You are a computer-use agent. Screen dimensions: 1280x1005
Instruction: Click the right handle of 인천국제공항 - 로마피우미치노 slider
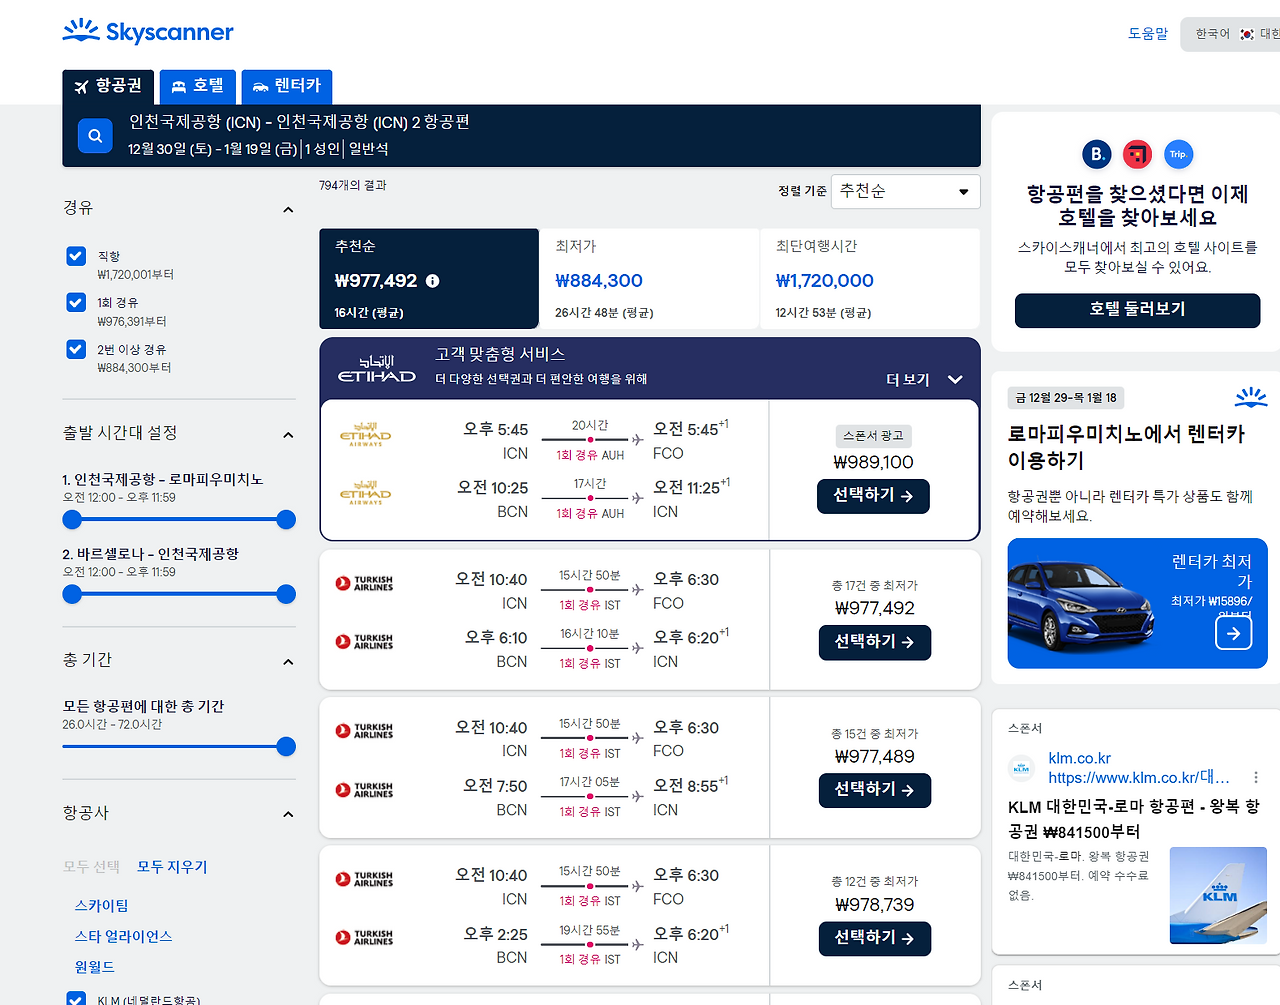tap(286, 519)
